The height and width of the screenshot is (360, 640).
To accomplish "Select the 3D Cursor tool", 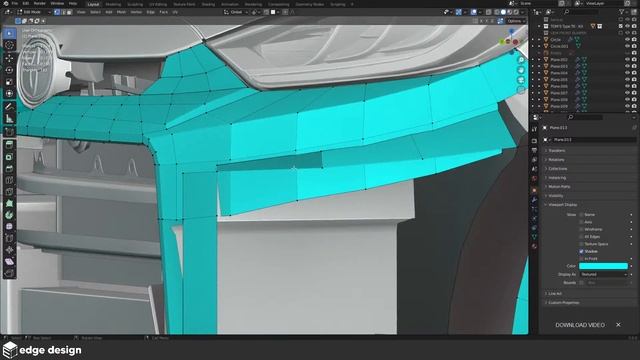I will [9, 45].
